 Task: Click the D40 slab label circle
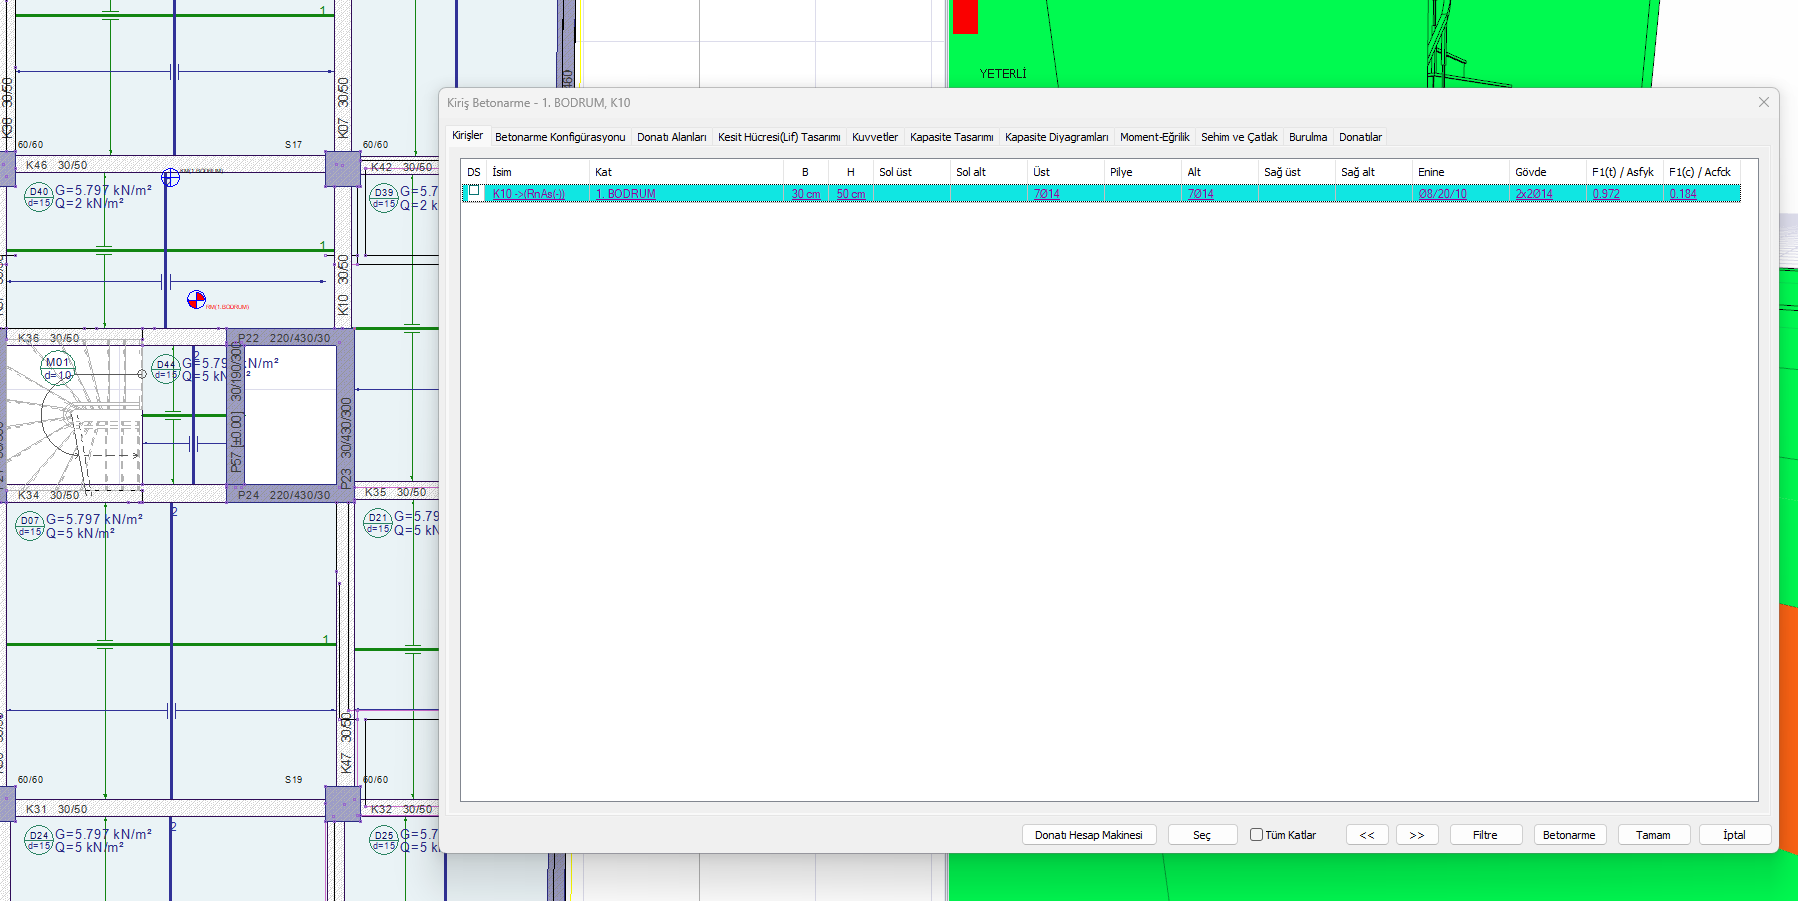[x=38, y=196]
